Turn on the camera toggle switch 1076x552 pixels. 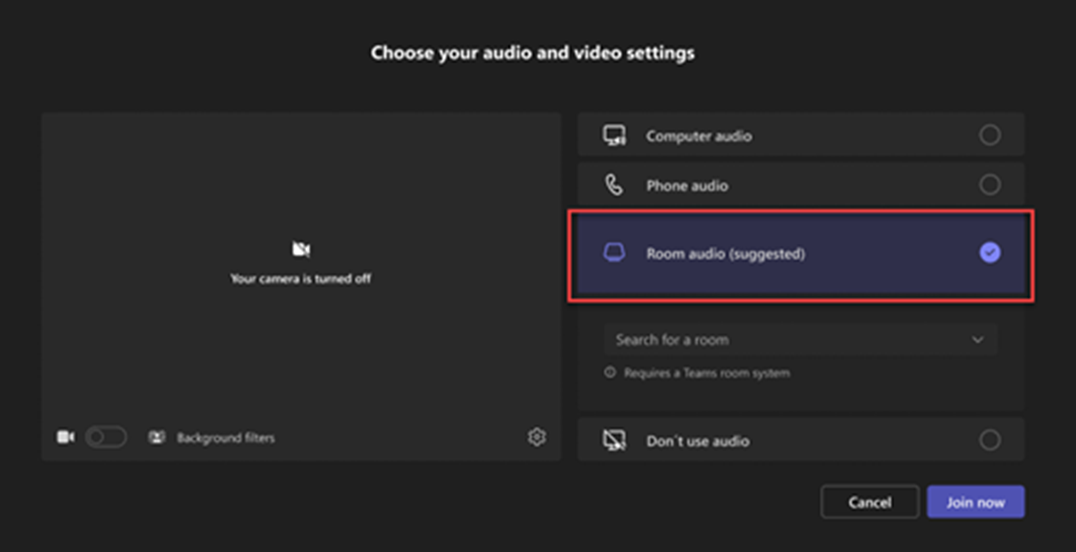[x=106, y=437]
